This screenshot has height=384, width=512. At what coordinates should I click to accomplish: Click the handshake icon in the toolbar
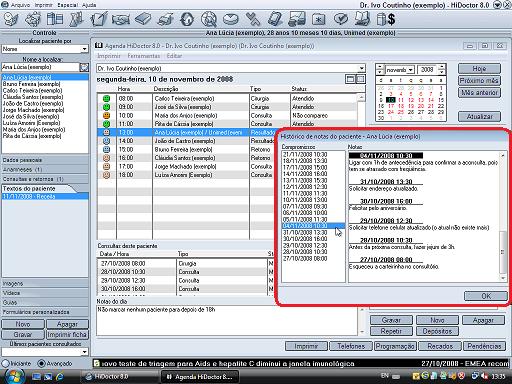click(121, 19)
